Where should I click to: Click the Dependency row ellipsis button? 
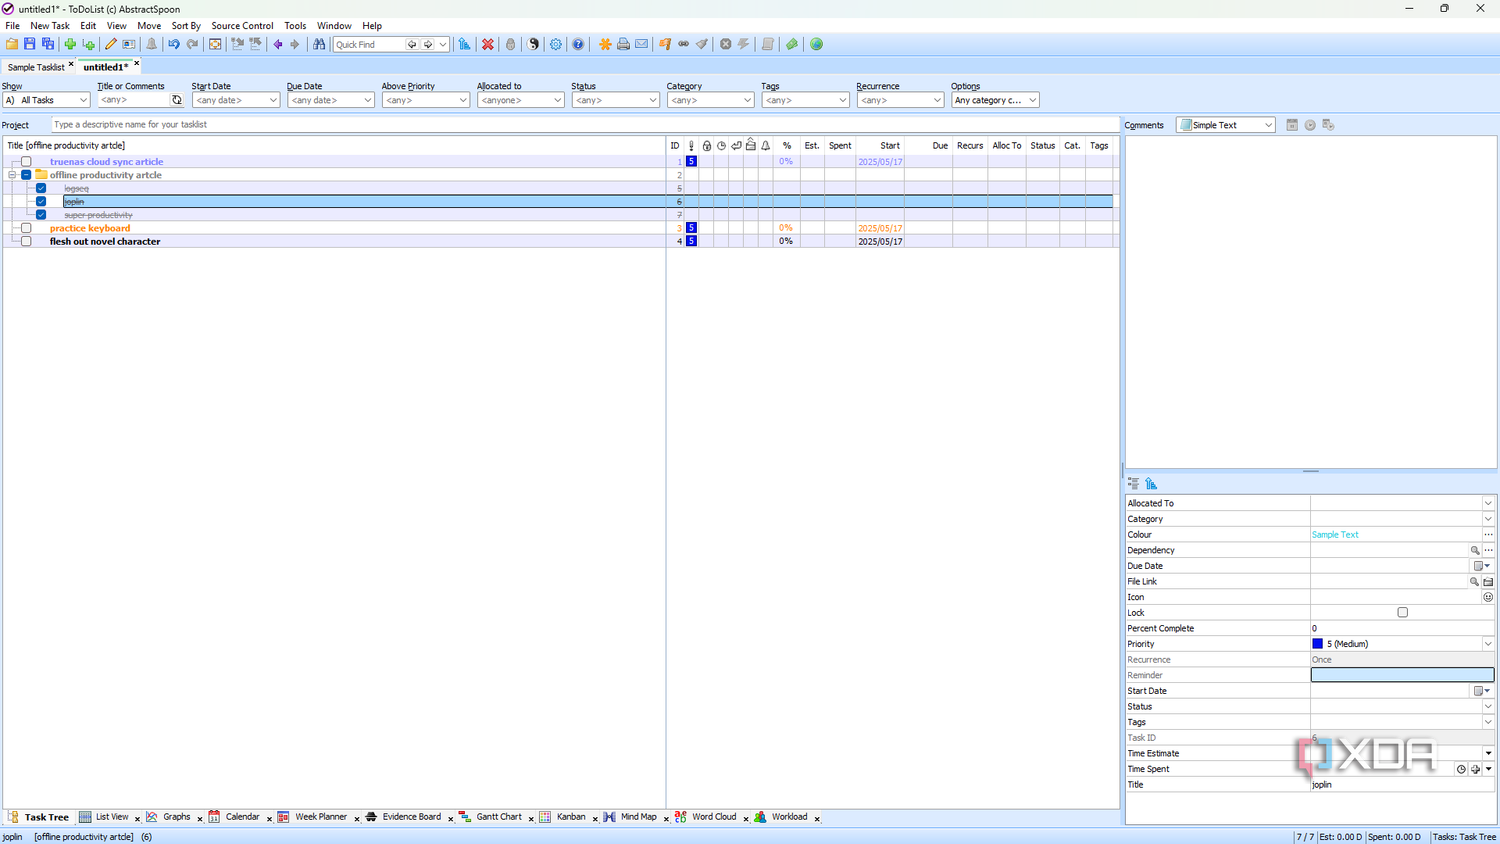point(1488,550)
